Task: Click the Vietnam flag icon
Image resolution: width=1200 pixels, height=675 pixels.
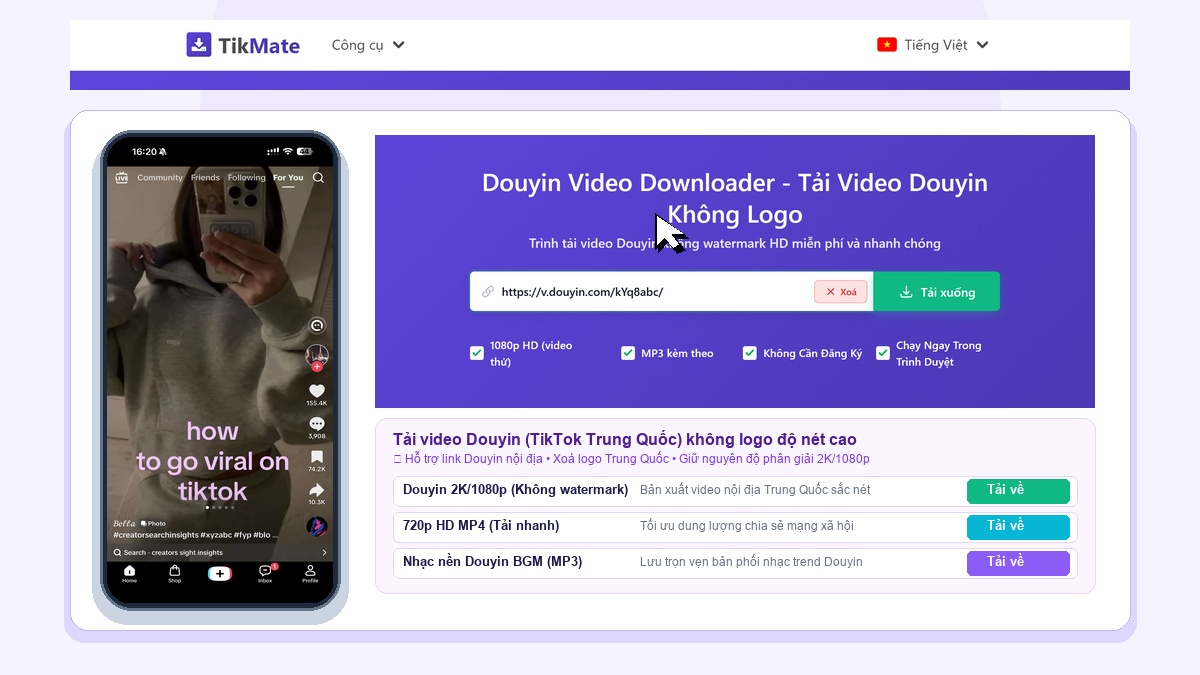Action: (886, 45)
